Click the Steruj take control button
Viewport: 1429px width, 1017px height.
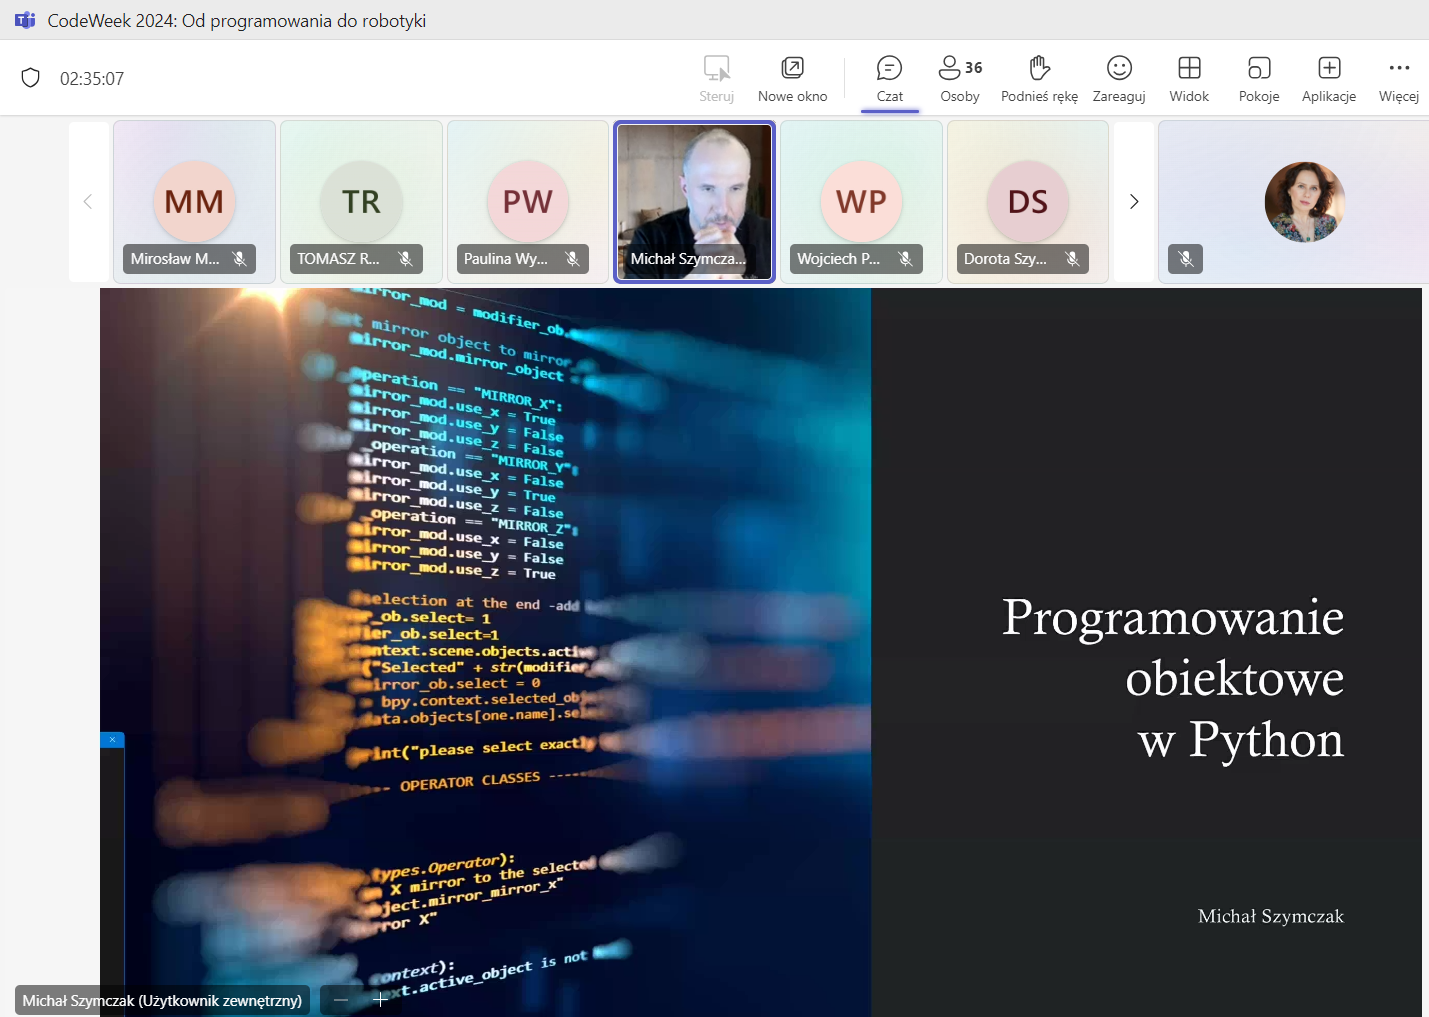click(x=716, y=79)
